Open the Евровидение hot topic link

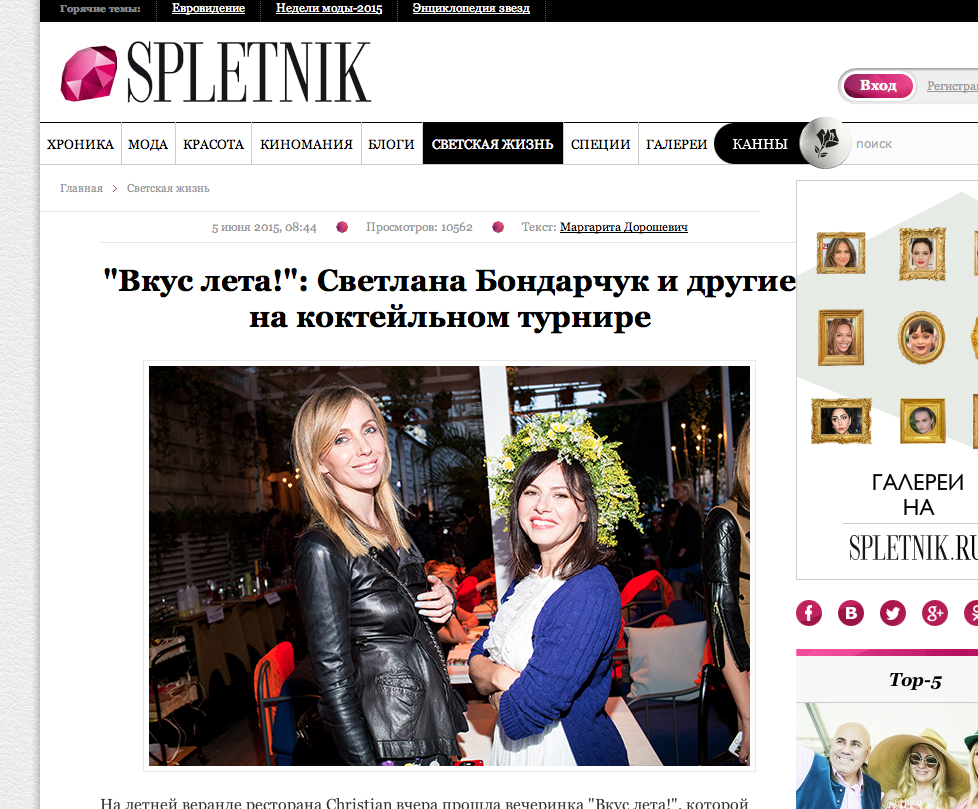click(208, 9)
